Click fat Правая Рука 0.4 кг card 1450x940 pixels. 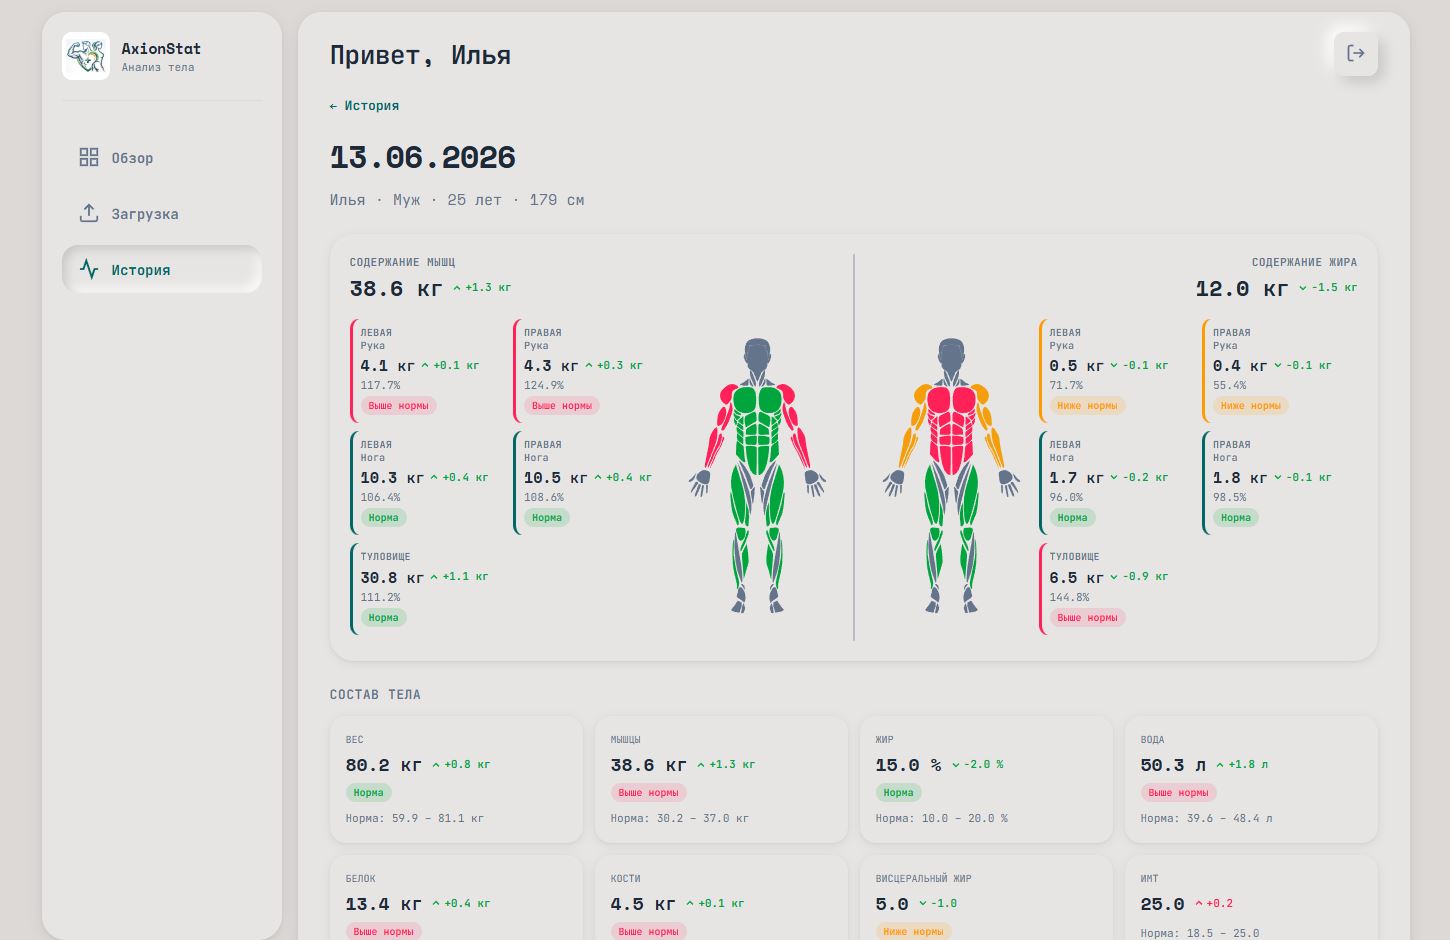tap(1278, 371)
